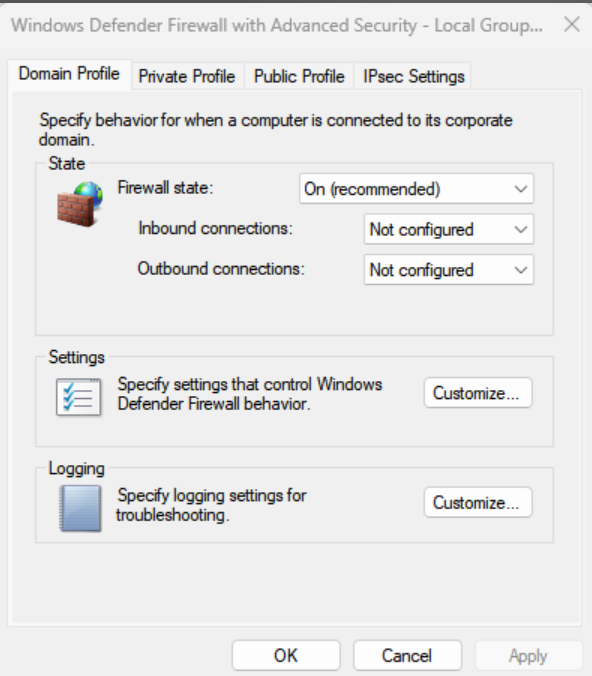Confirm the dialog with OK
This screenshot has height=676, width=592.
(286, 655)
